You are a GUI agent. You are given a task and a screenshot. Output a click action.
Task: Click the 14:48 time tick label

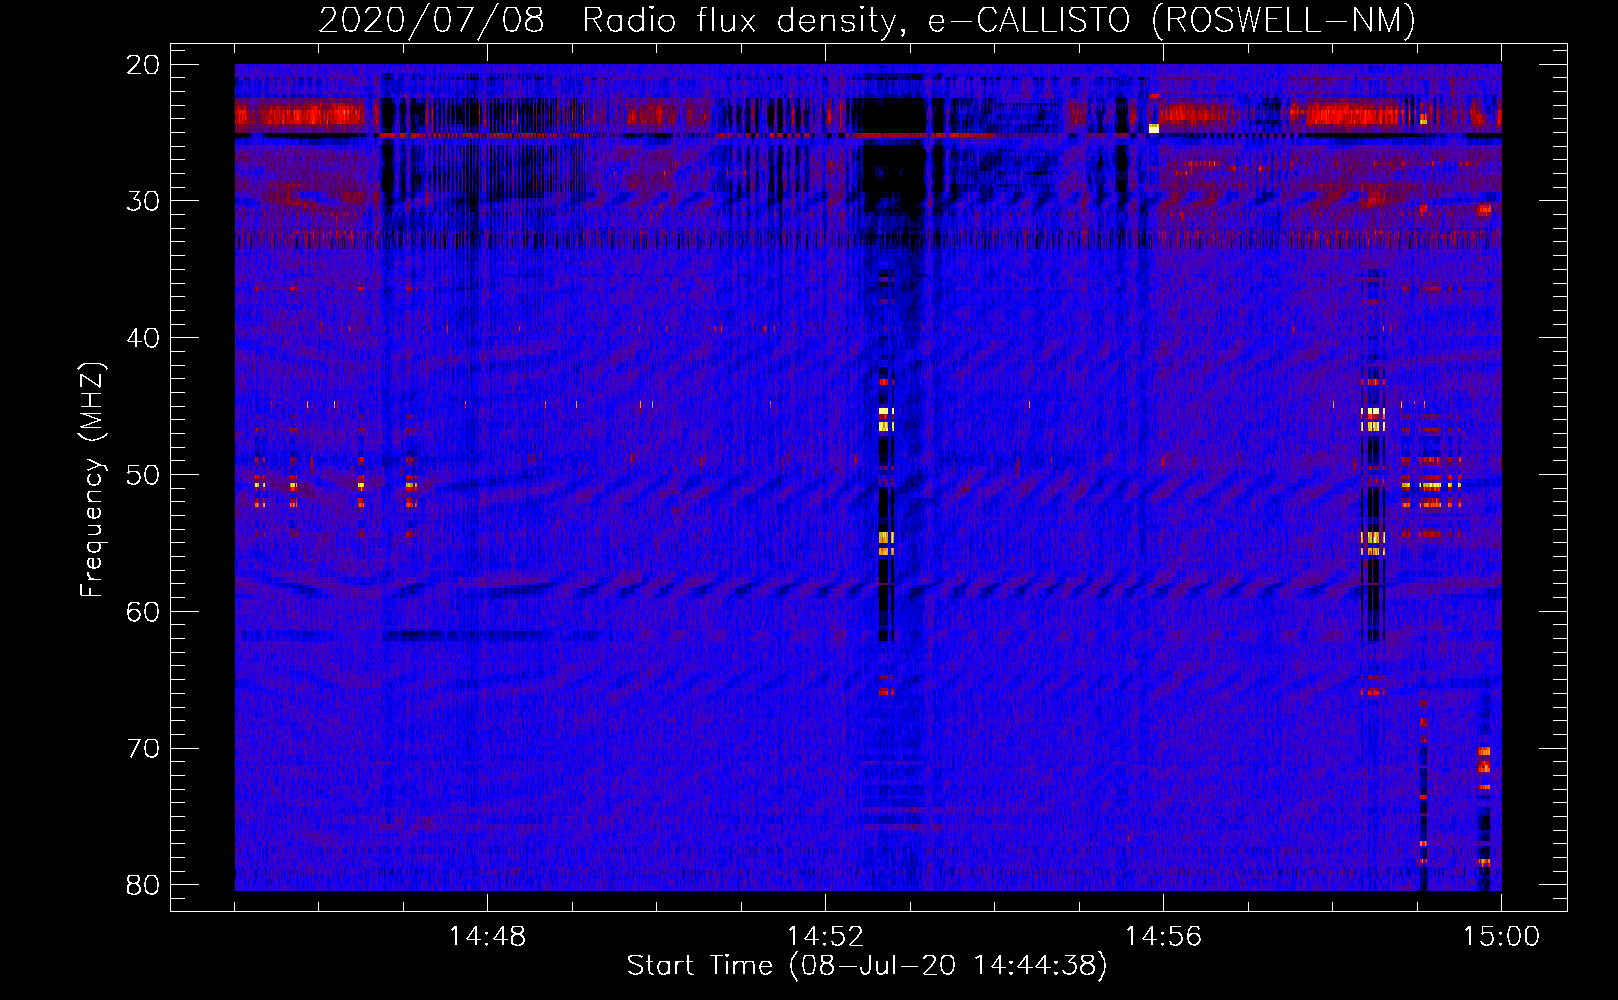click(x=487, y=937)
